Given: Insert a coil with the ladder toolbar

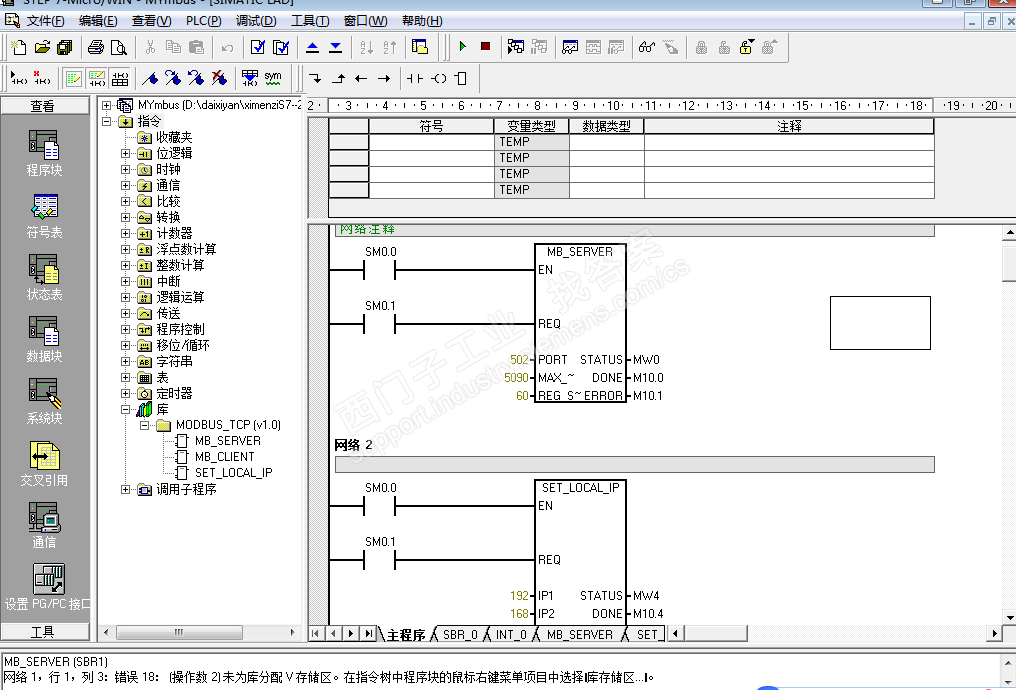Looking at the screenshot, I should click(439, 78).
